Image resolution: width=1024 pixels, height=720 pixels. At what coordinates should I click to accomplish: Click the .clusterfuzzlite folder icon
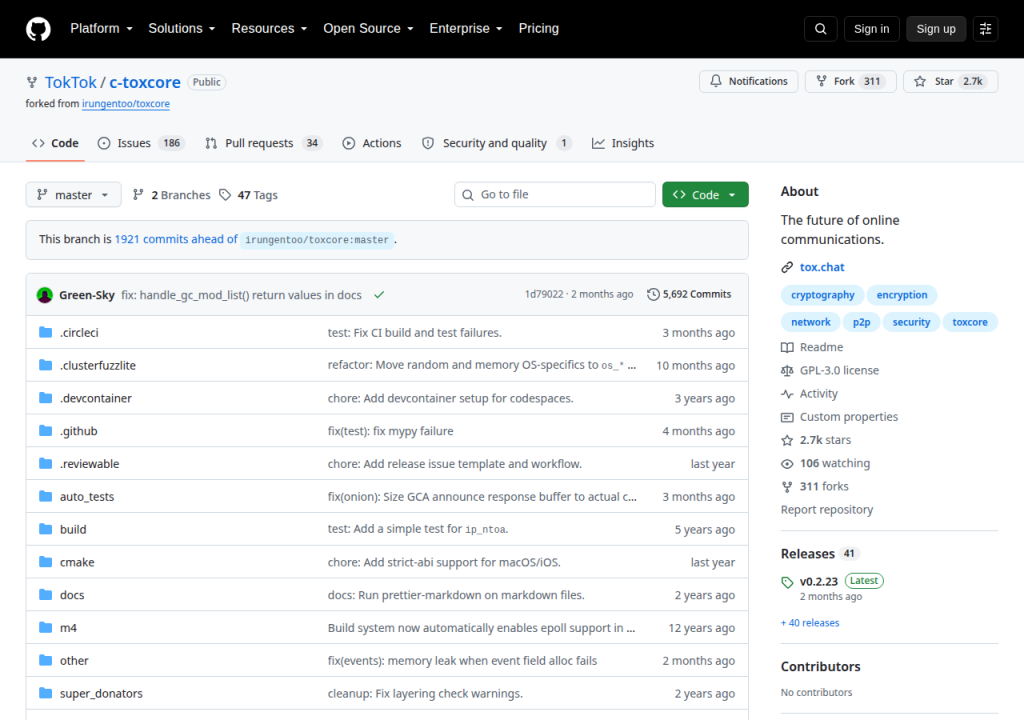coord(45,365)
